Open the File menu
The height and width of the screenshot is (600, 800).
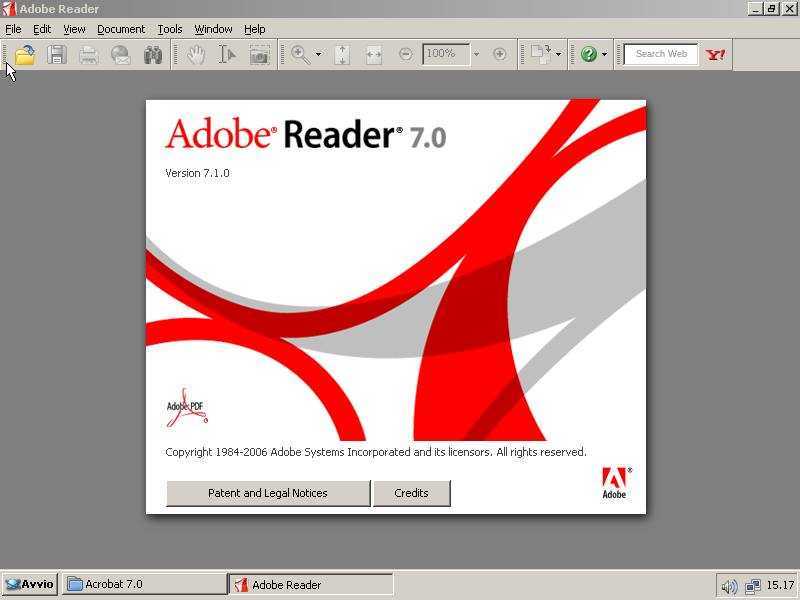click(13, 30)
